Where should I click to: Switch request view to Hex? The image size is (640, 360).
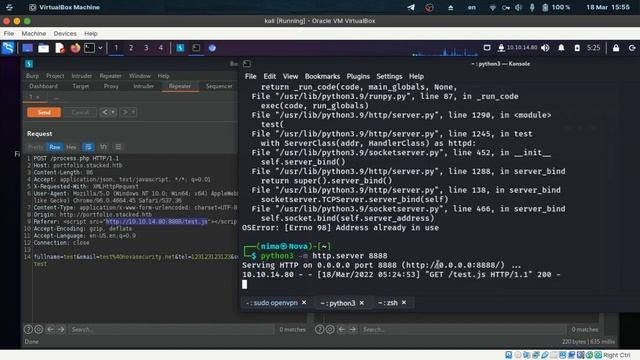(x=71, y=147)
